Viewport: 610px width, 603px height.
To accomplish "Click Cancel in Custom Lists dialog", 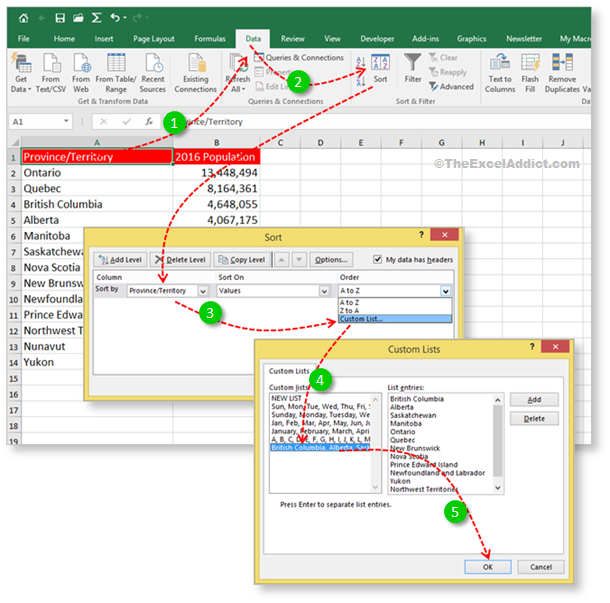I will tap(541, 567).
